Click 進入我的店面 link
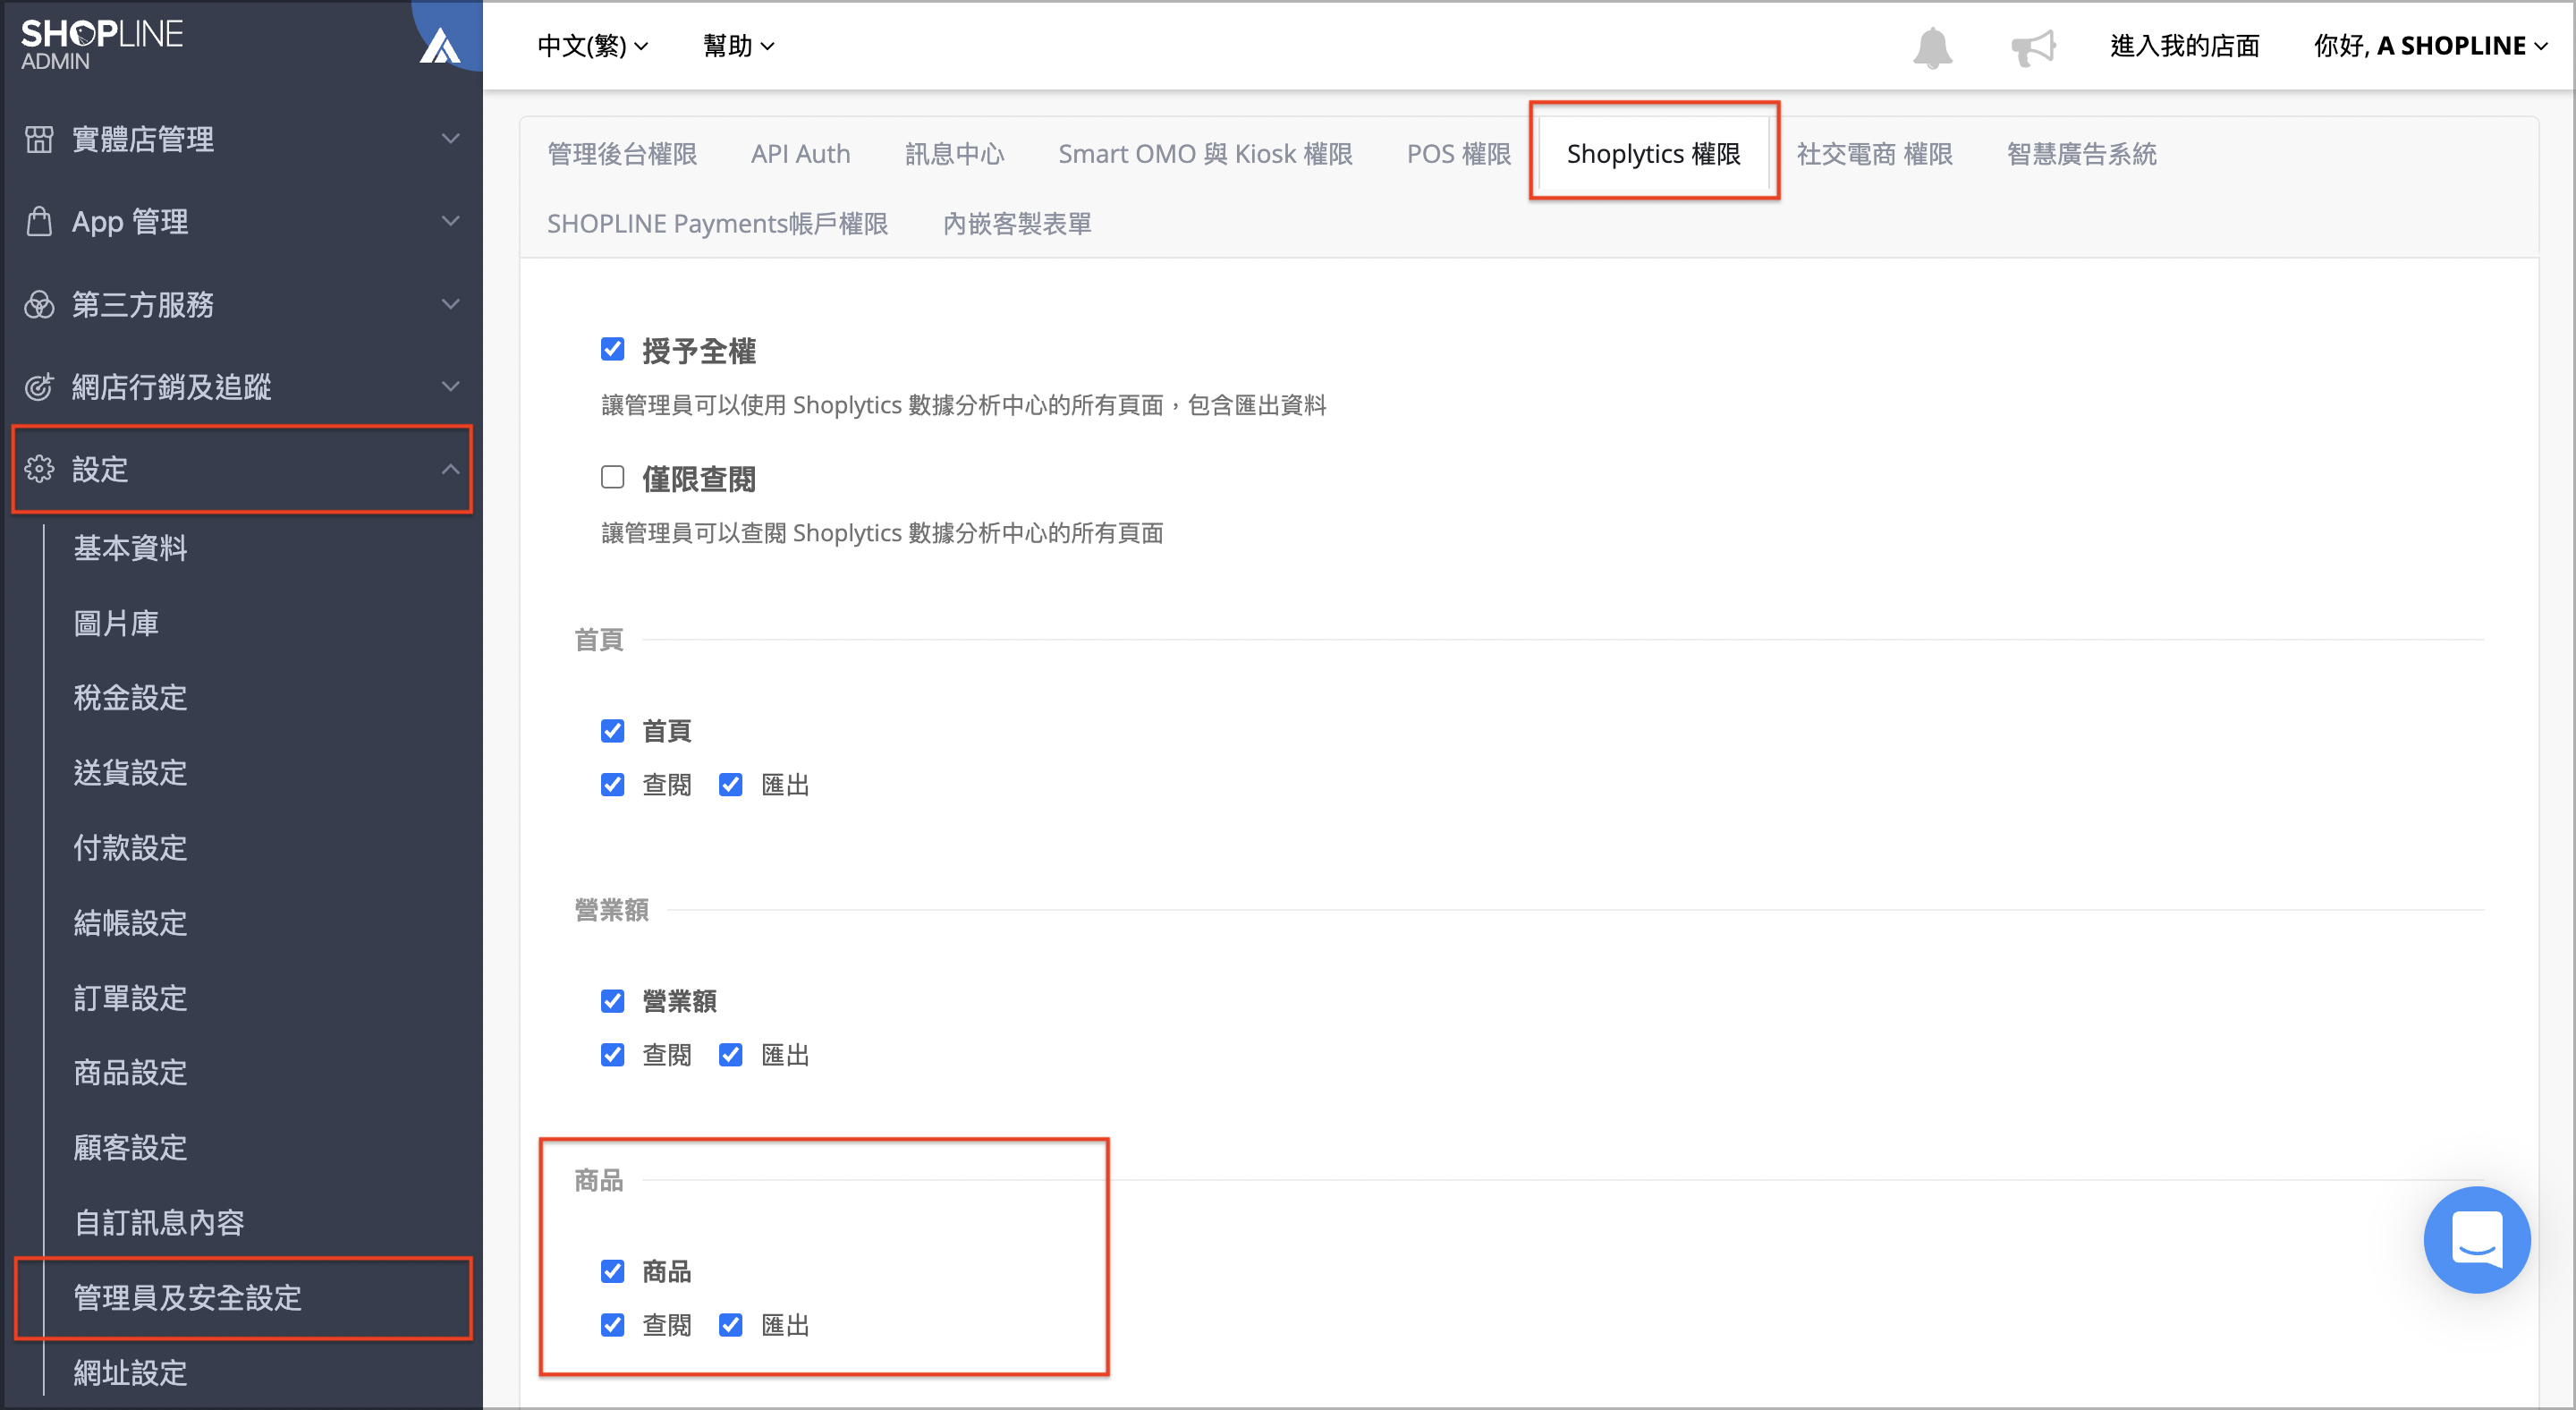 2184,46
